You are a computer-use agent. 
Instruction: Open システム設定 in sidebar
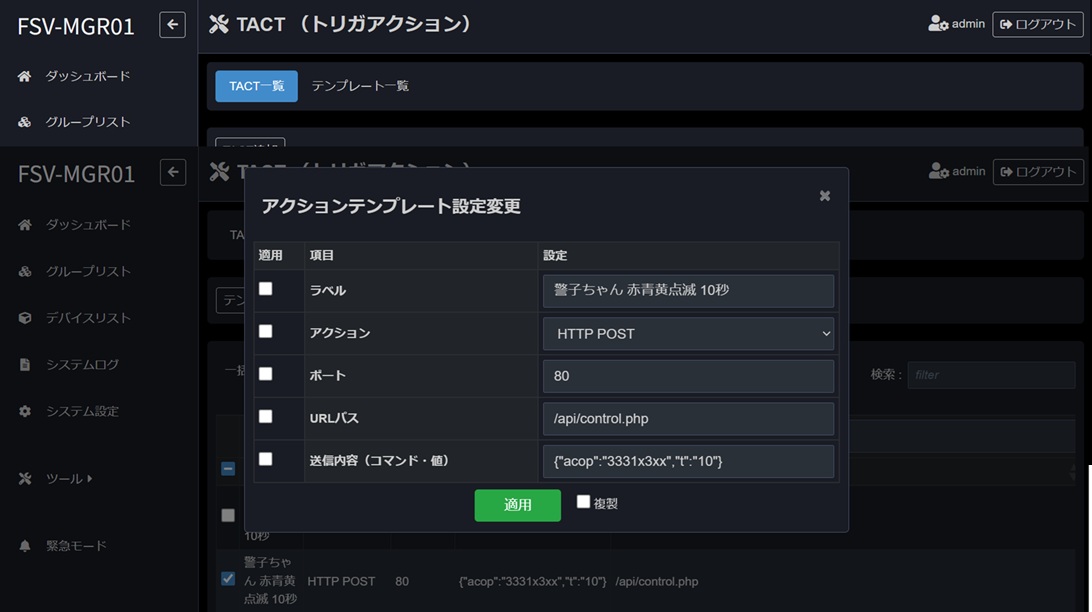point(82,411)
